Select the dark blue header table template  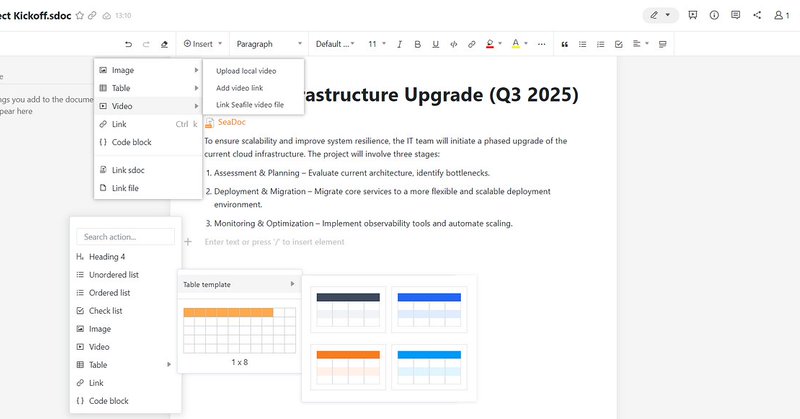[x=429, y=310]
